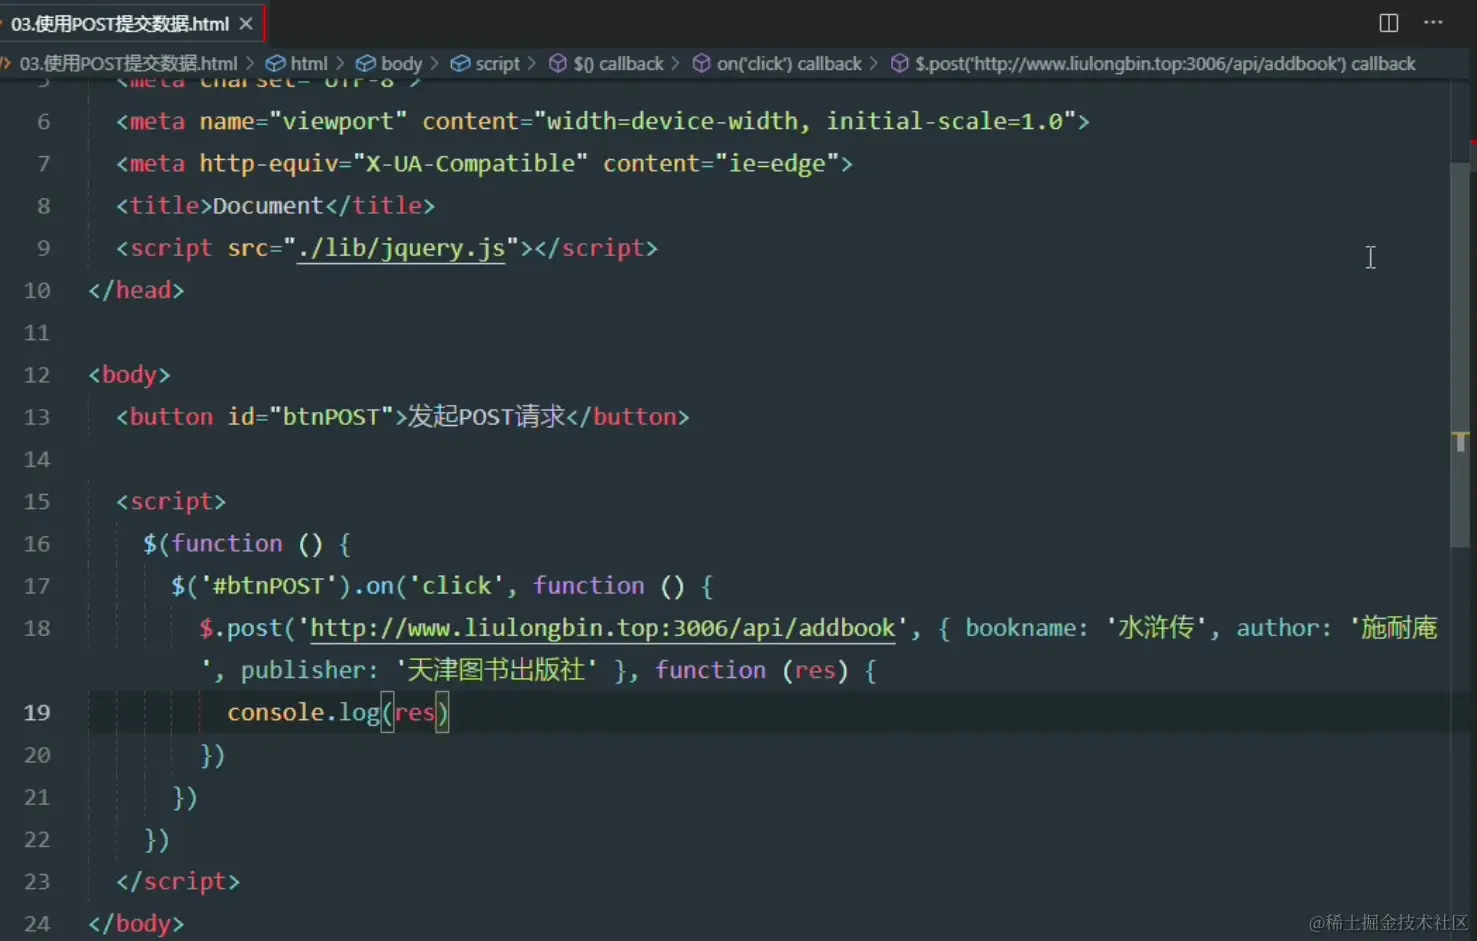Click the html breadcrumb symbol icon

(275, 63)
